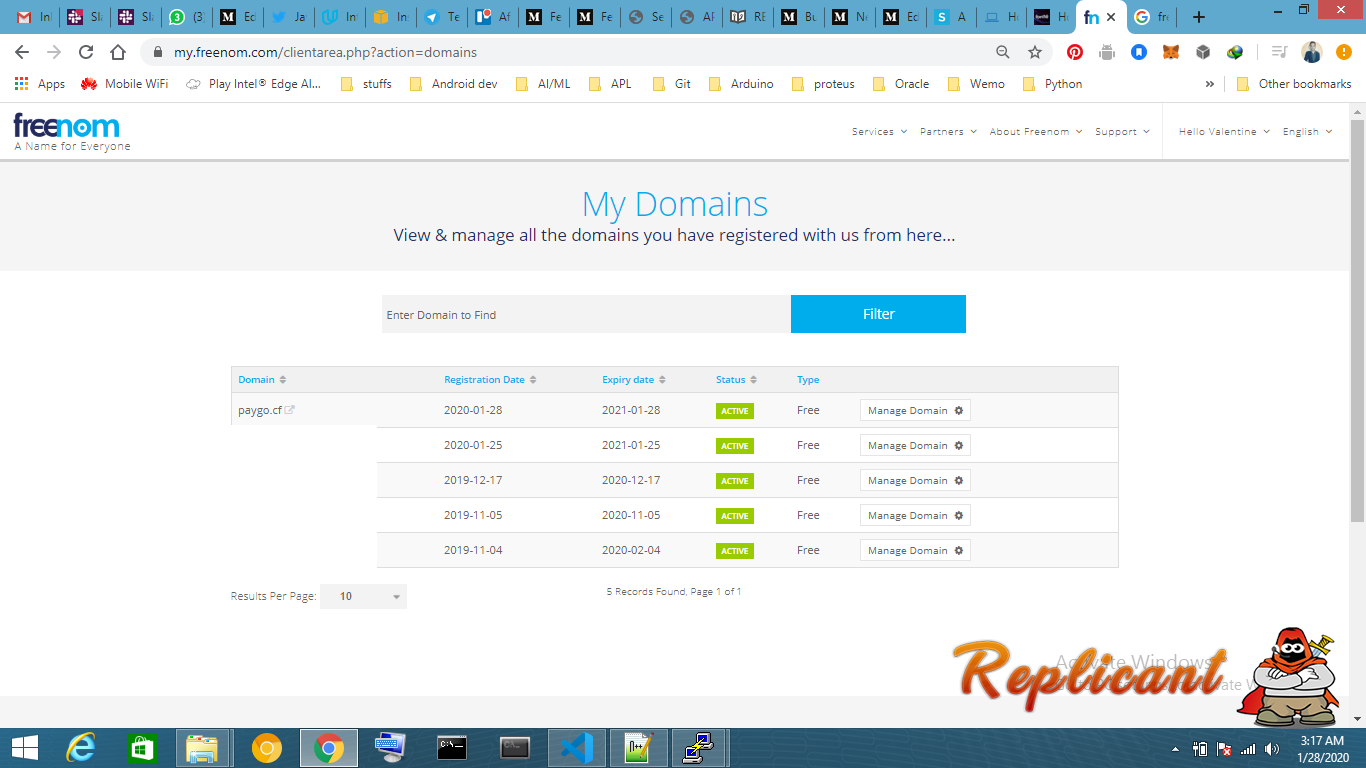
Task: Click Manage Domain for paygo.cf
Action: (915, 410)
